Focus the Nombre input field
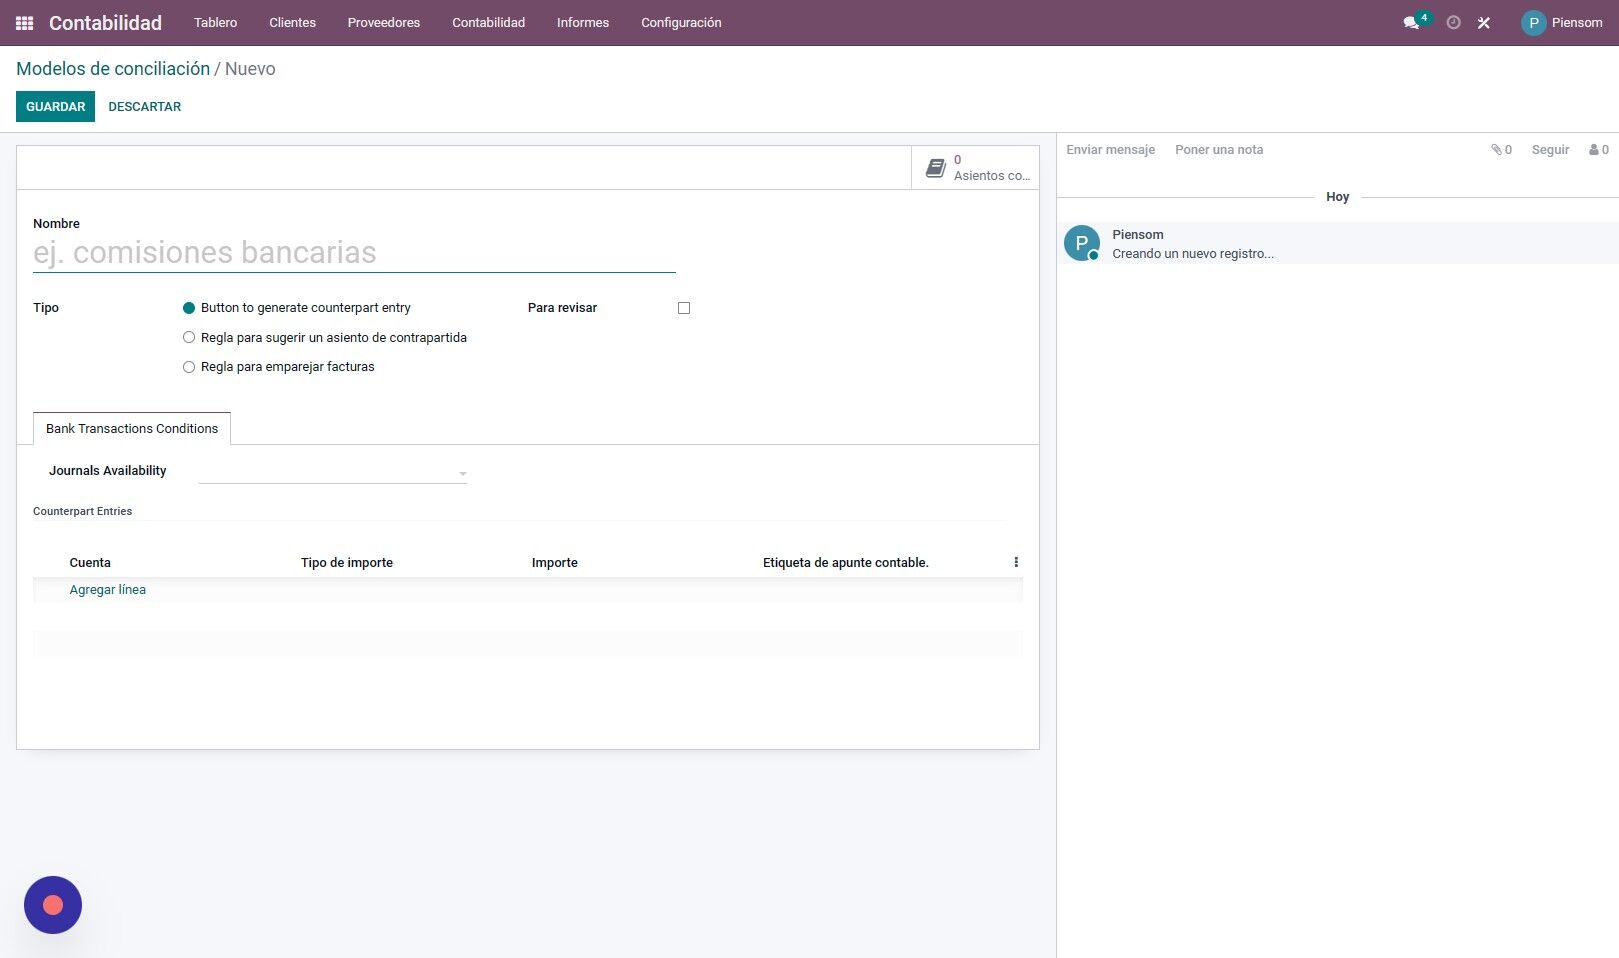This screenshot has width=1619, height=958. 354,253
